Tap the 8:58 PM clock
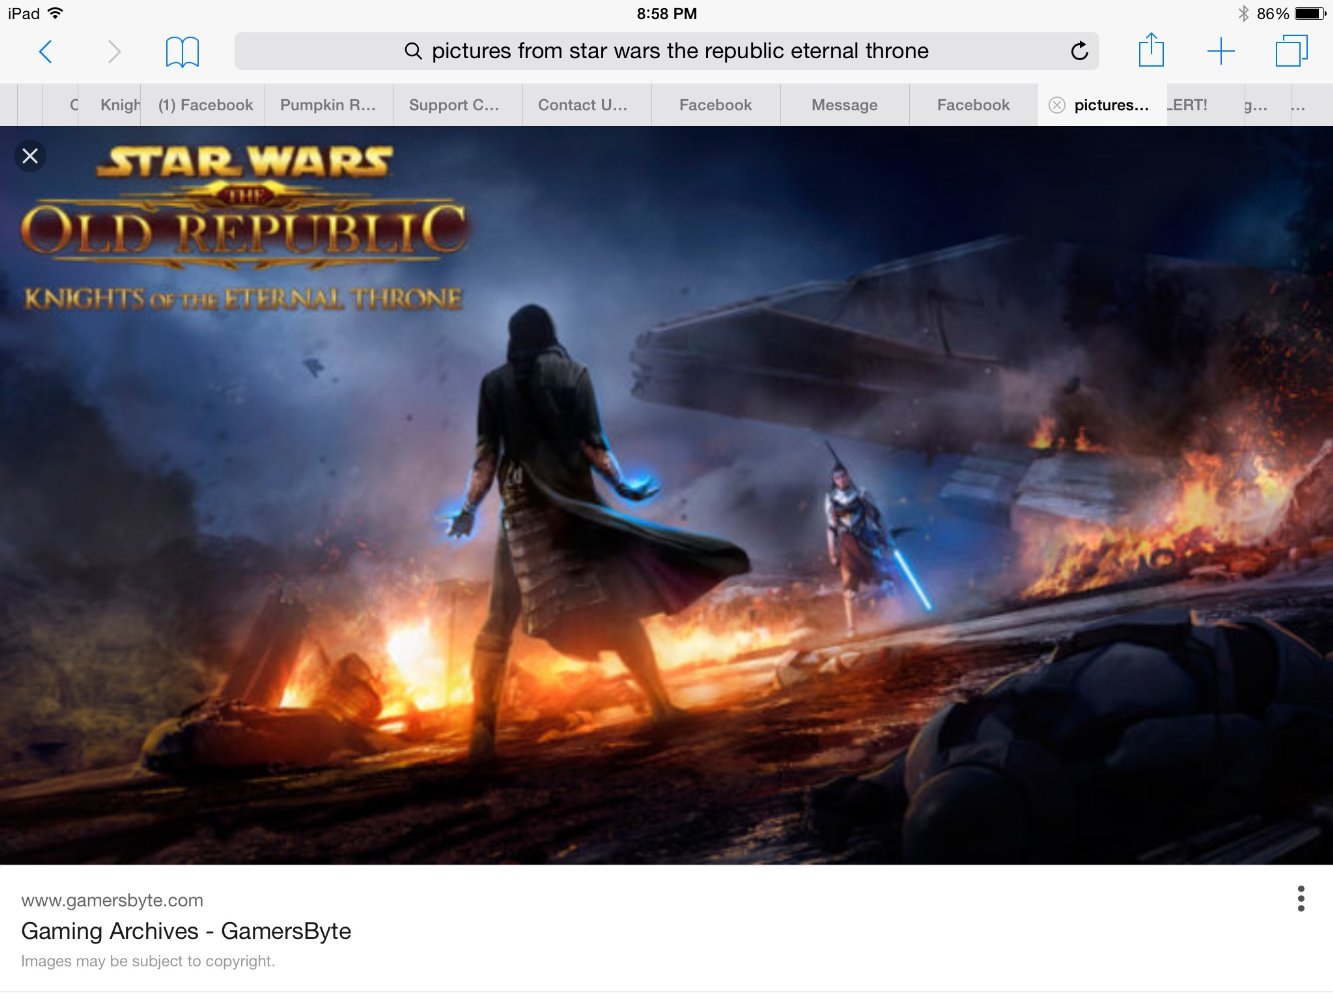This screenshot has width=1333, height=1000. [x=666, y=13]
